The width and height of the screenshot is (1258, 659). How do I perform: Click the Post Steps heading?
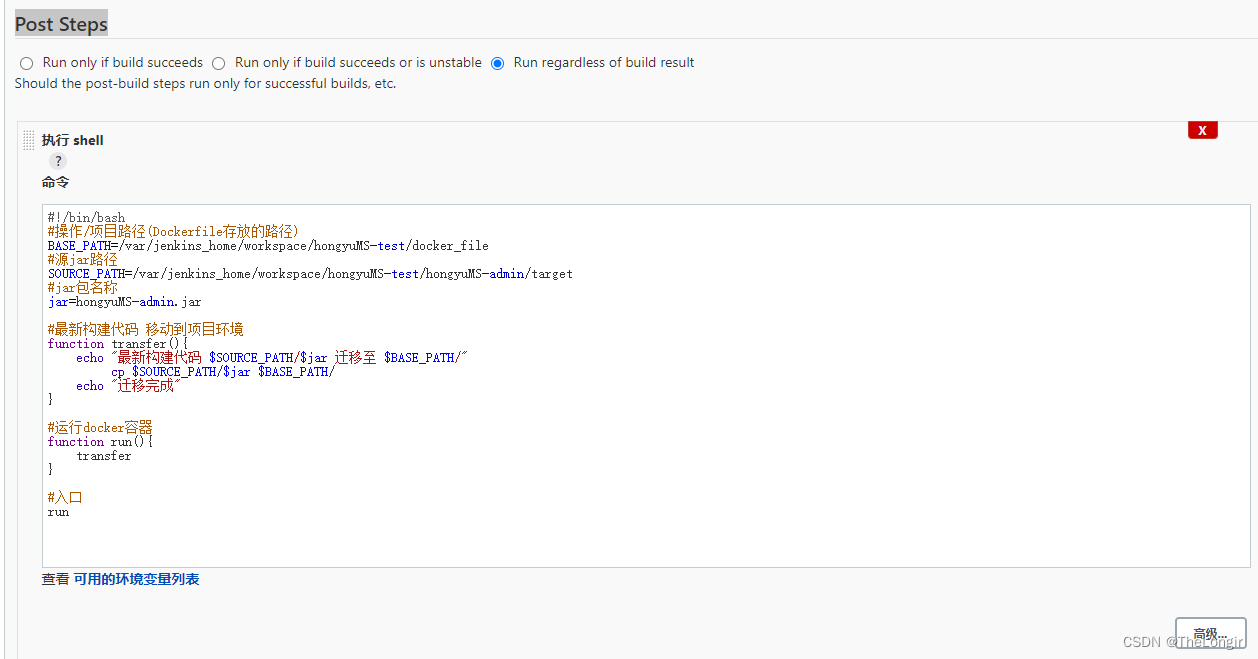61,24
